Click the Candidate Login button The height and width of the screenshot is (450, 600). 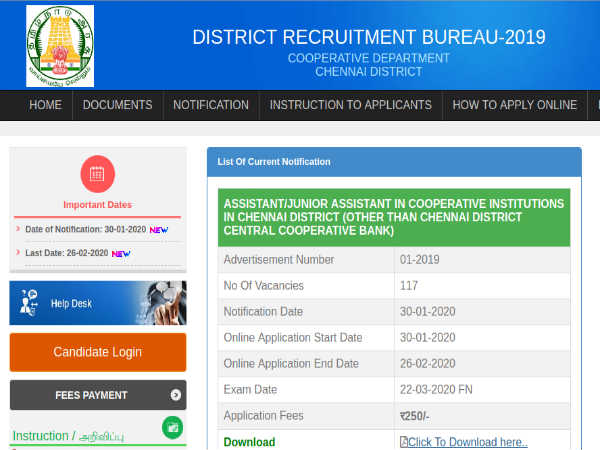(98, 352)
